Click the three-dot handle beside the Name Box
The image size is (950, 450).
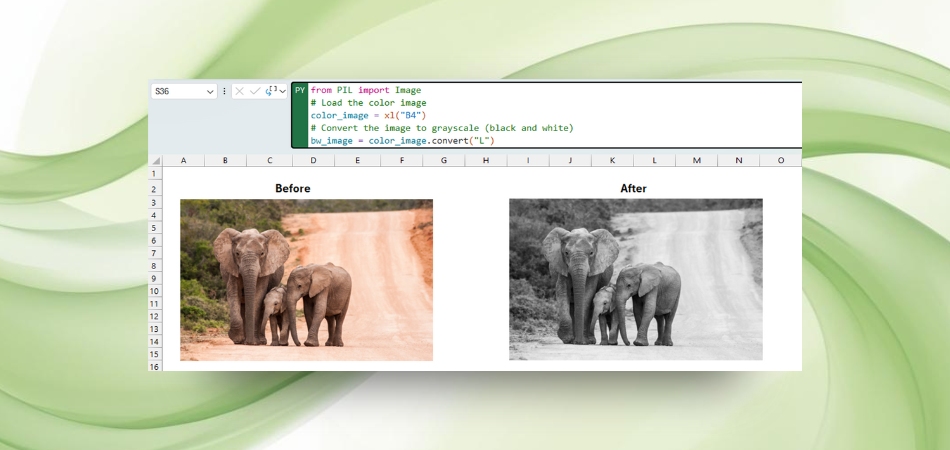point(224,91)
